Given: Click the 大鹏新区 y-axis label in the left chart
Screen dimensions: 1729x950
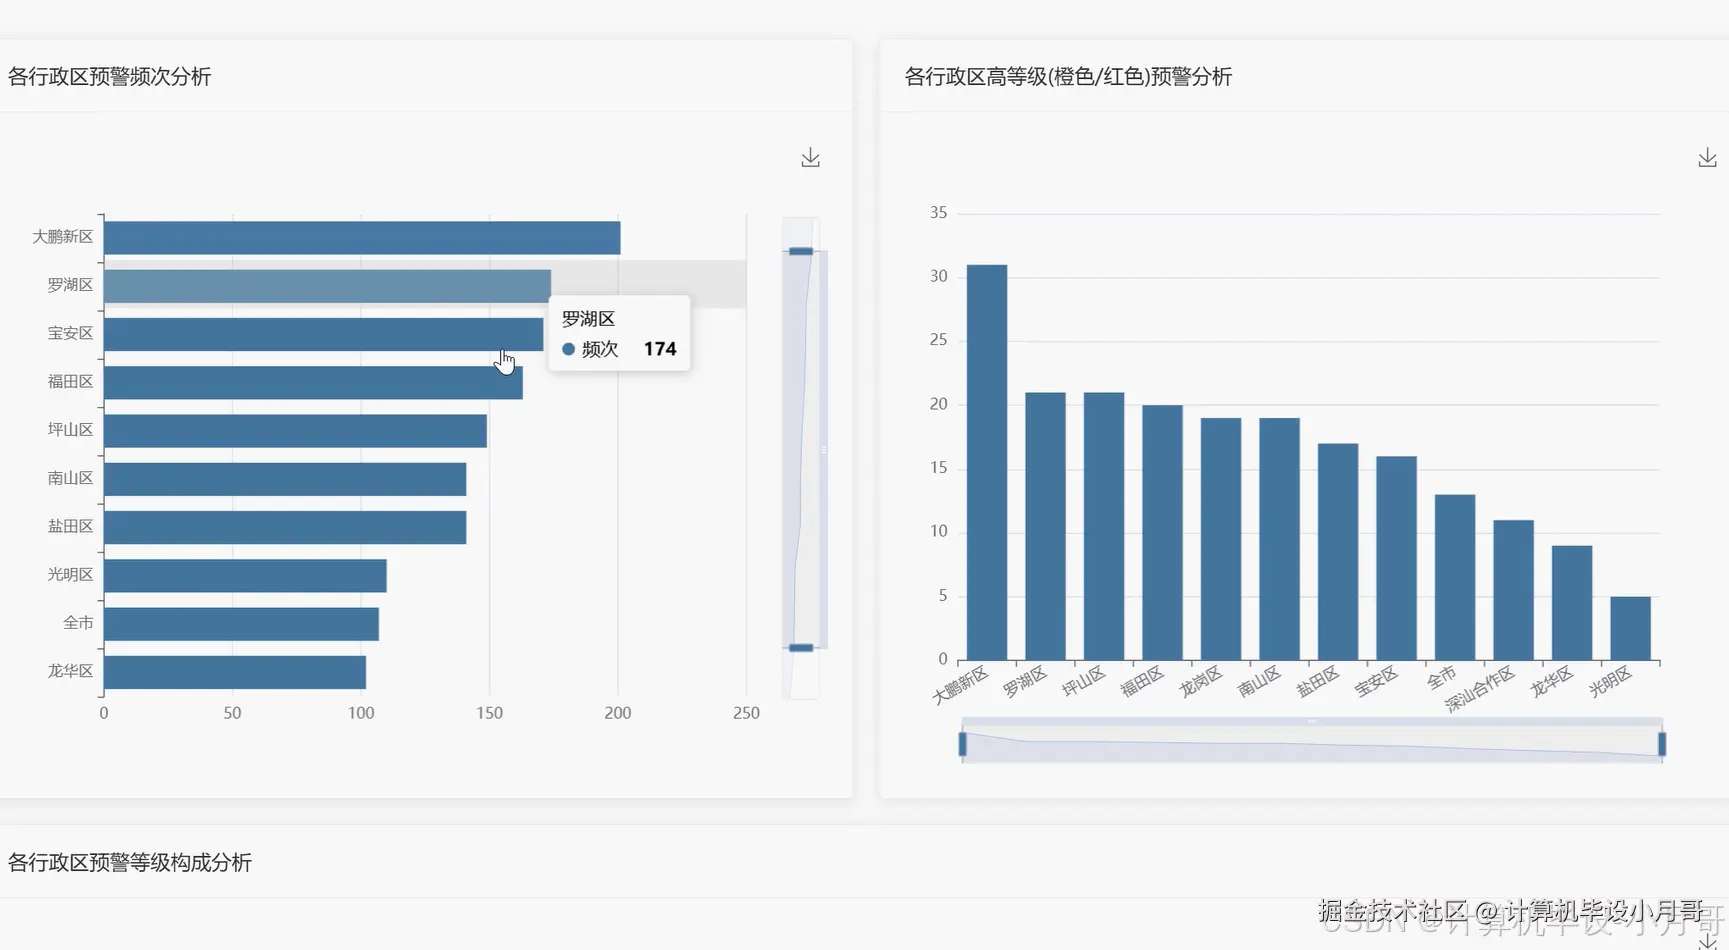Looking at the screenshot, I should 62,237.
